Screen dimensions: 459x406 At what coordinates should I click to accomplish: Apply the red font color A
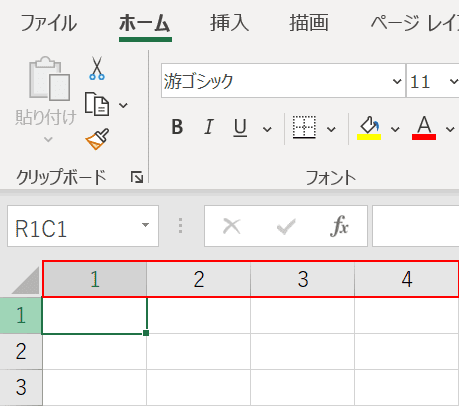point(424,128)
